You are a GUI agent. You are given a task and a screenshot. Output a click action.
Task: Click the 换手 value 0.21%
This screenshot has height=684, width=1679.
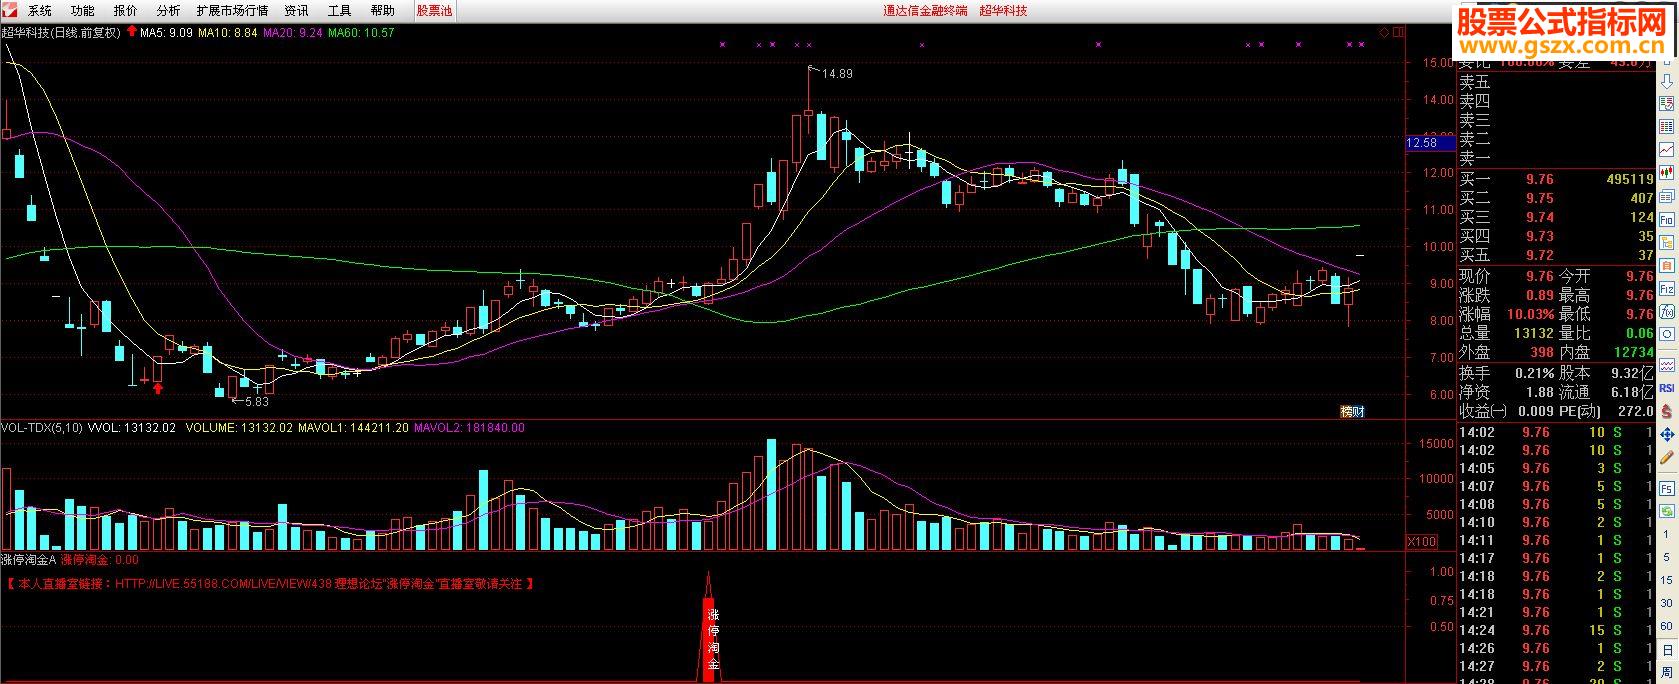(1535, 372)
